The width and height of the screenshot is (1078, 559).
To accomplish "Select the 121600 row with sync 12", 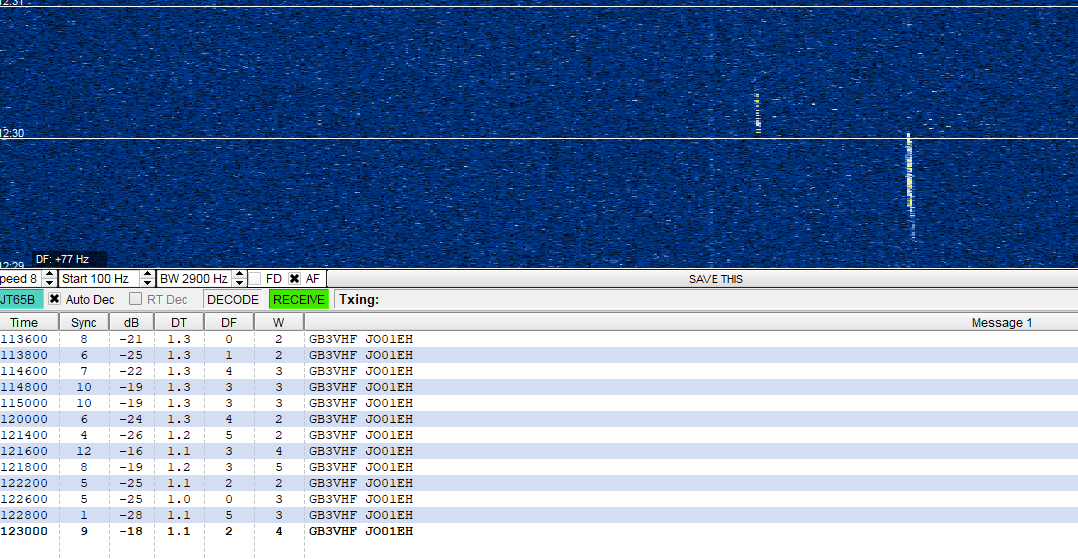I will [360, 451].
